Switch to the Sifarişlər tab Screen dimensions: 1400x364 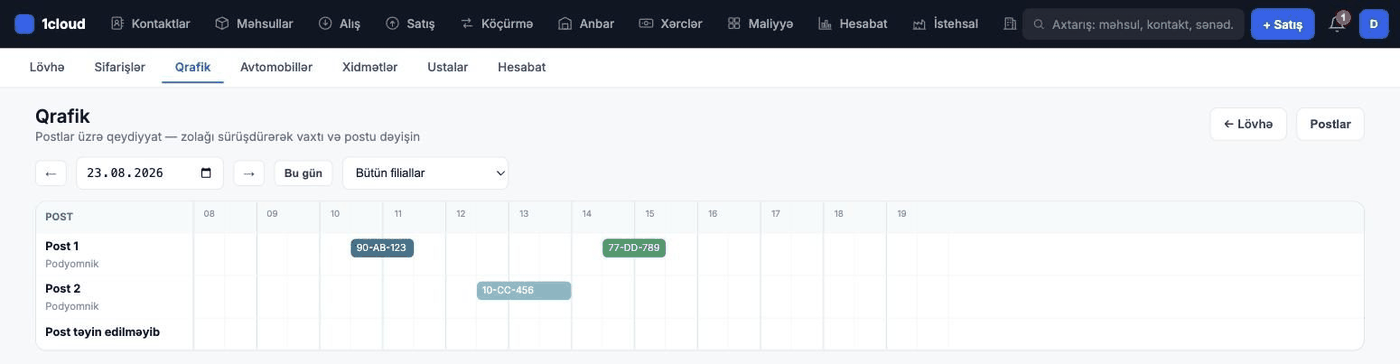120,67
